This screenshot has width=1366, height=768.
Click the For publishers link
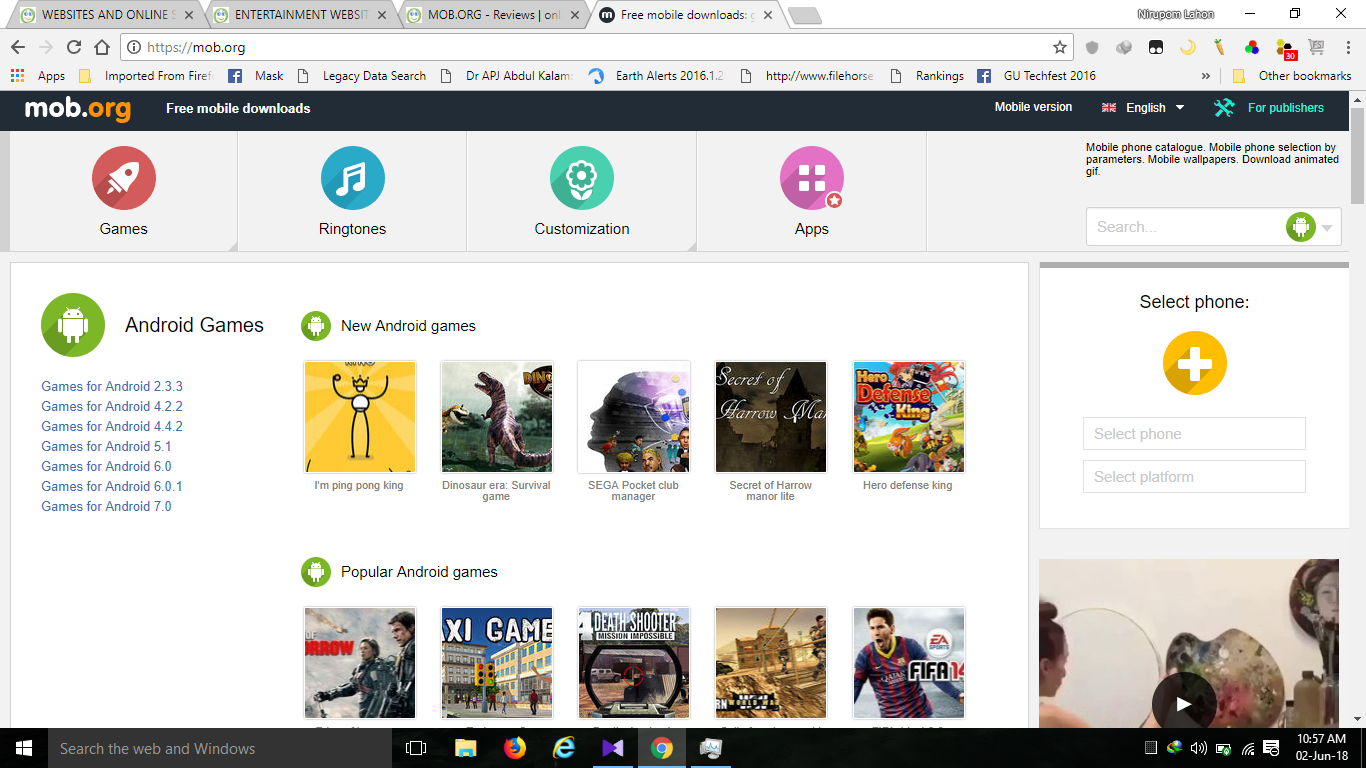(1286, 108)
